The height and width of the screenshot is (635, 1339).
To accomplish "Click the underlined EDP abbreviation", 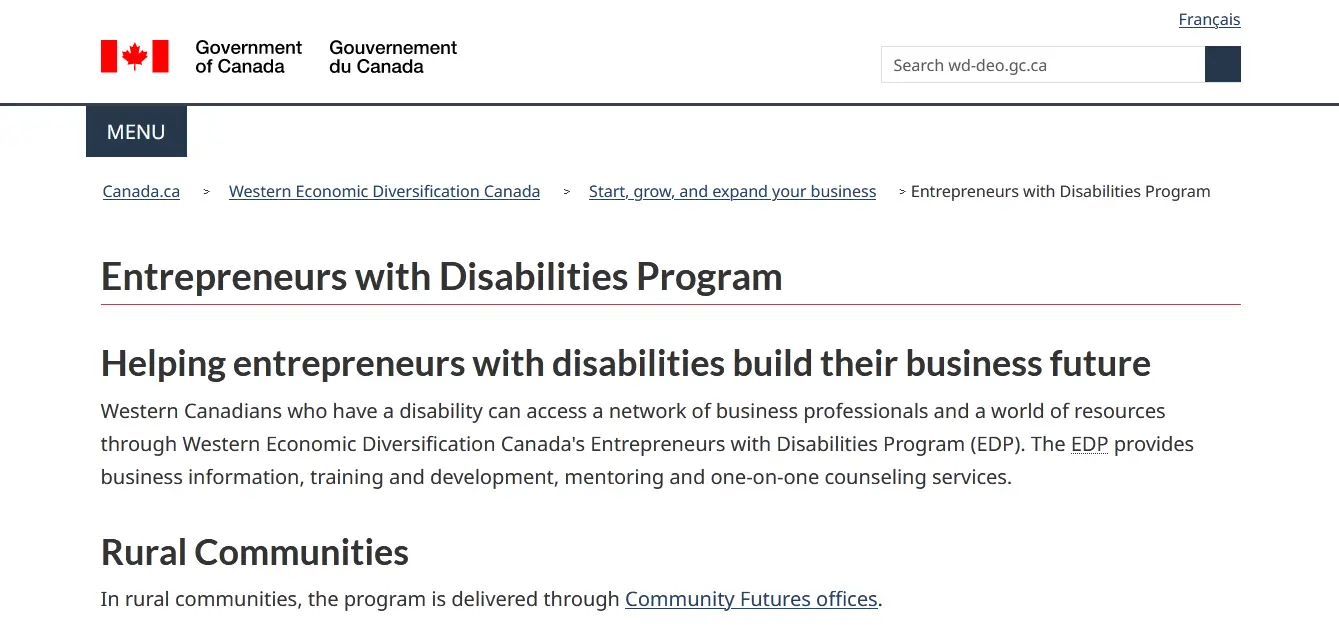I will coord(1089,444).
